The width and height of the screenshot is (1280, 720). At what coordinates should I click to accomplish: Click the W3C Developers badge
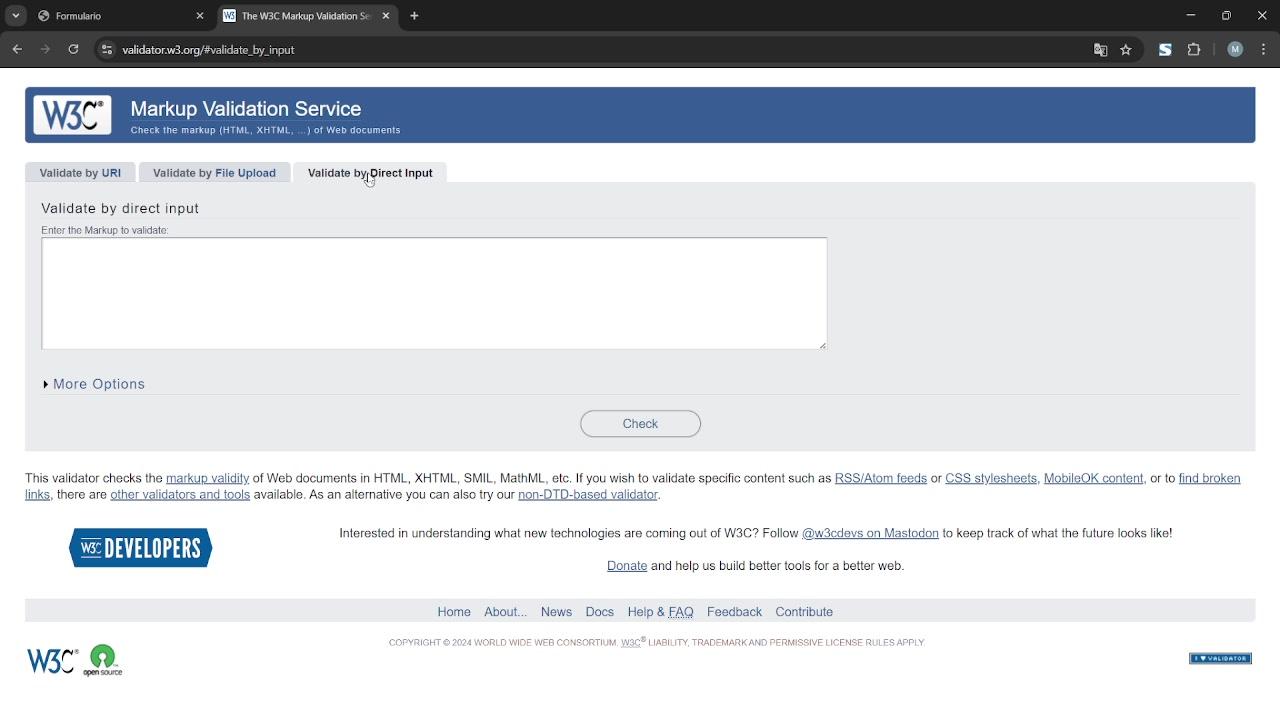(x=140, y=548)
